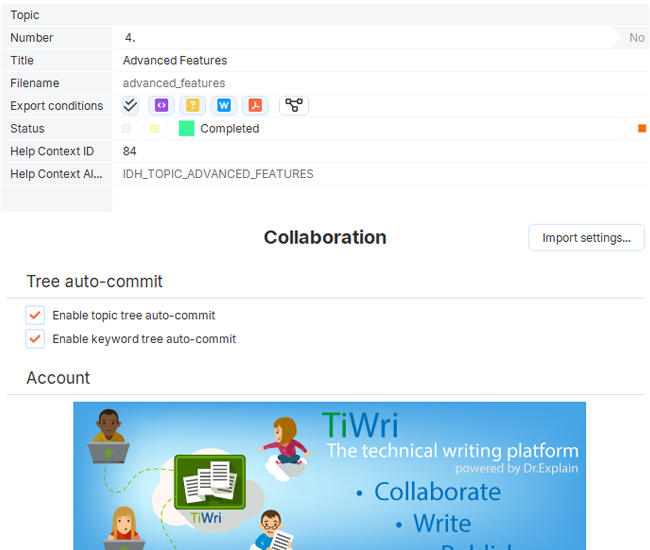Click the Account section heading
Image resolution: width=650 pixels, height=550 pixels.
pyautogui.click(x=58, y=378)
